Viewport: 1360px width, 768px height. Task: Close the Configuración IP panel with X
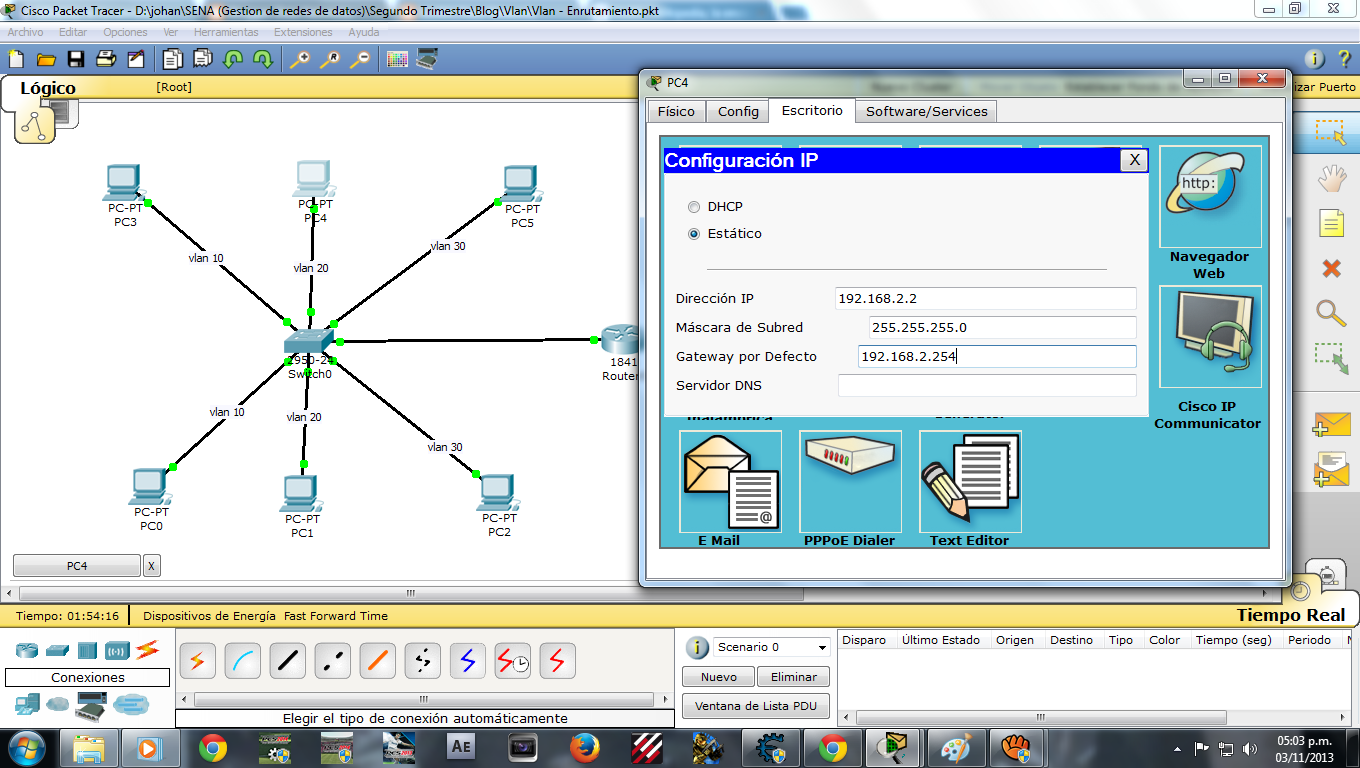point(1132,160)
